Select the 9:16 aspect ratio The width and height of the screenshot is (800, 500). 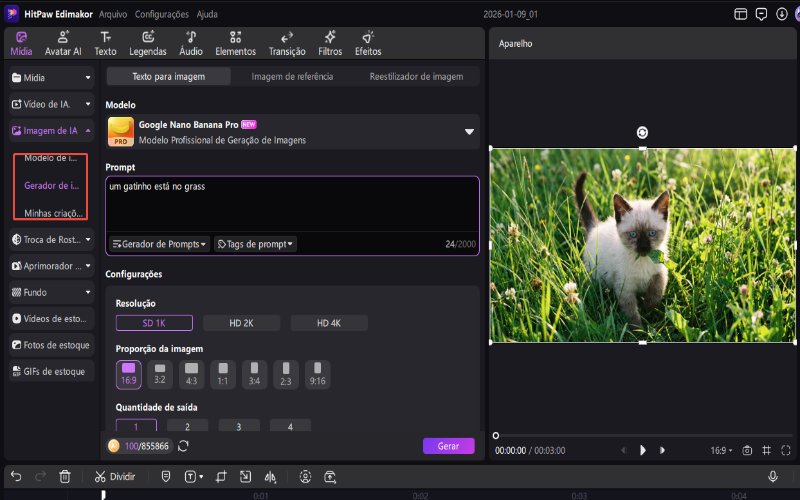(317, 374)
